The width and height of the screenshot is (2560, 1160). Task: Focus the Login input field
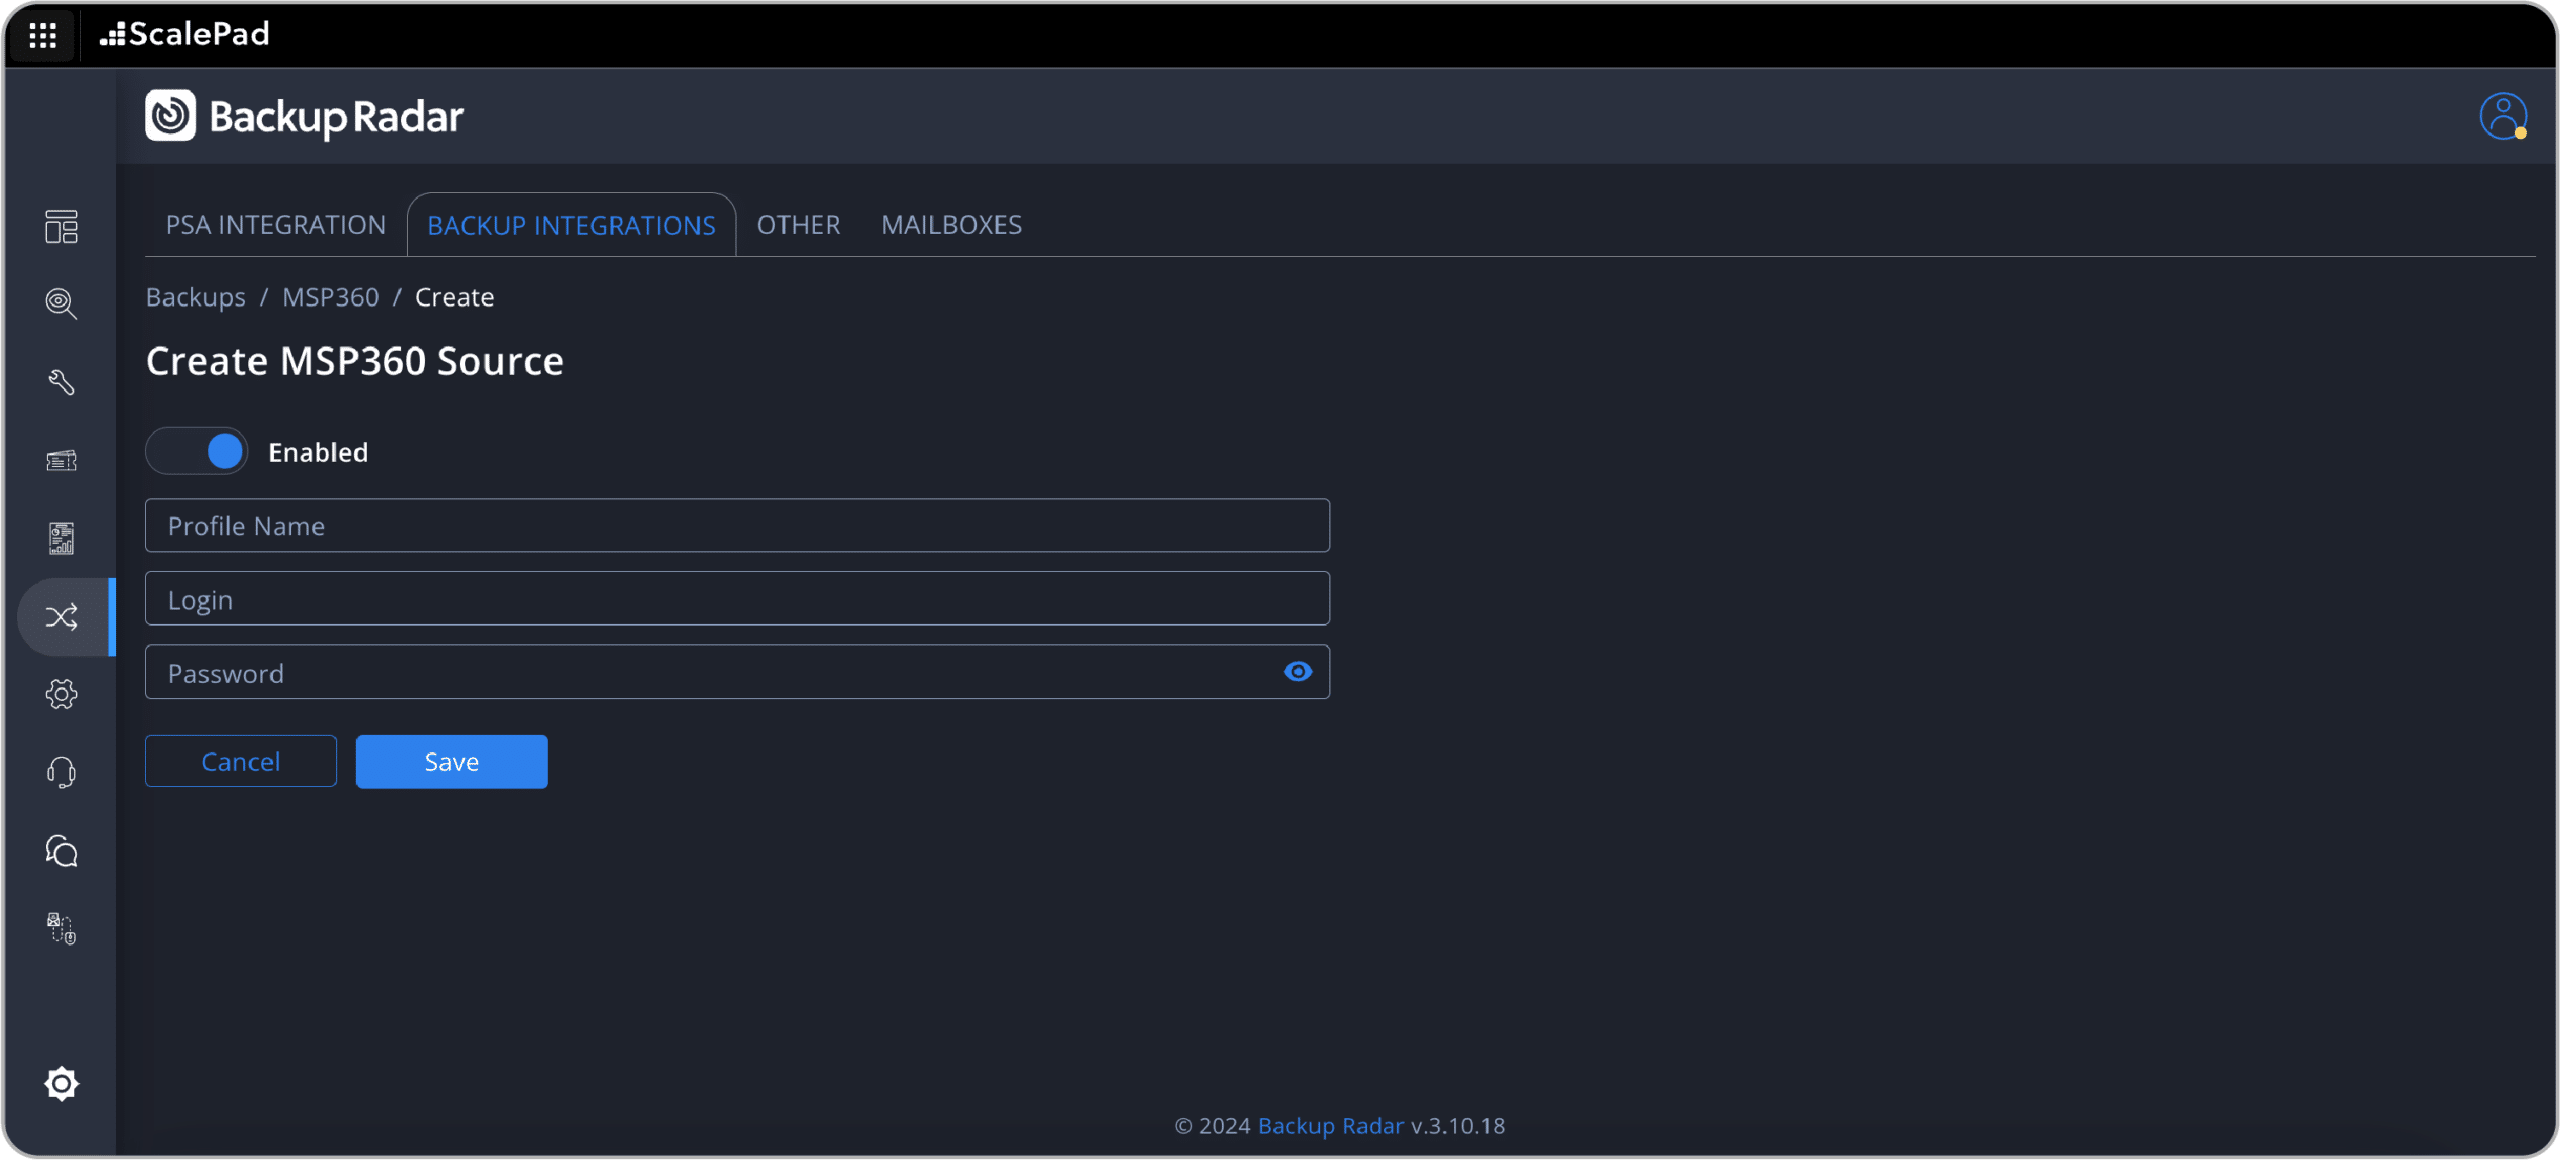click(737, 599)
